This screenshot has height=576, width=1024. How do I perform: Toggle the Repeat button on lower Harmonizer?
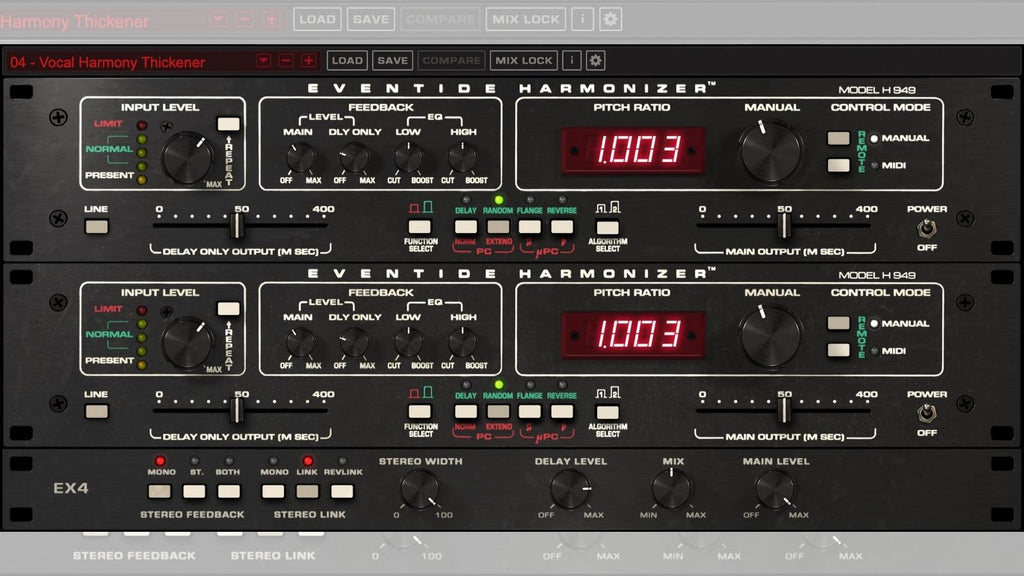(x=228, y=309)
